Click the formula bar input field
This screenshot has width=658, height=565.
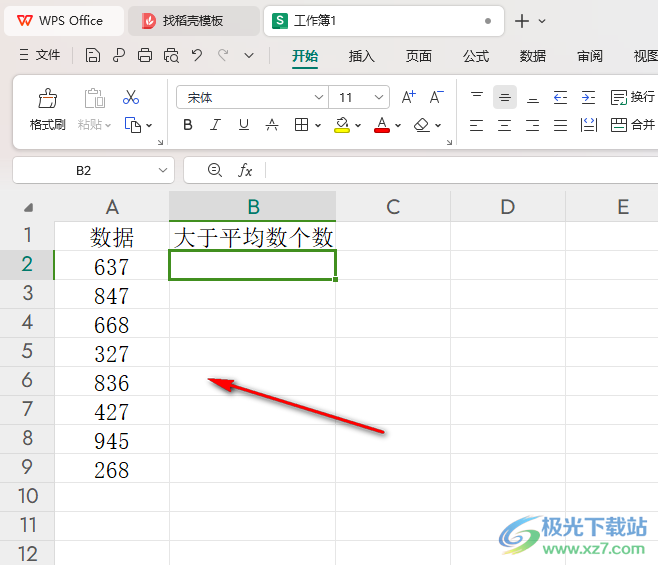click(462, 170)
